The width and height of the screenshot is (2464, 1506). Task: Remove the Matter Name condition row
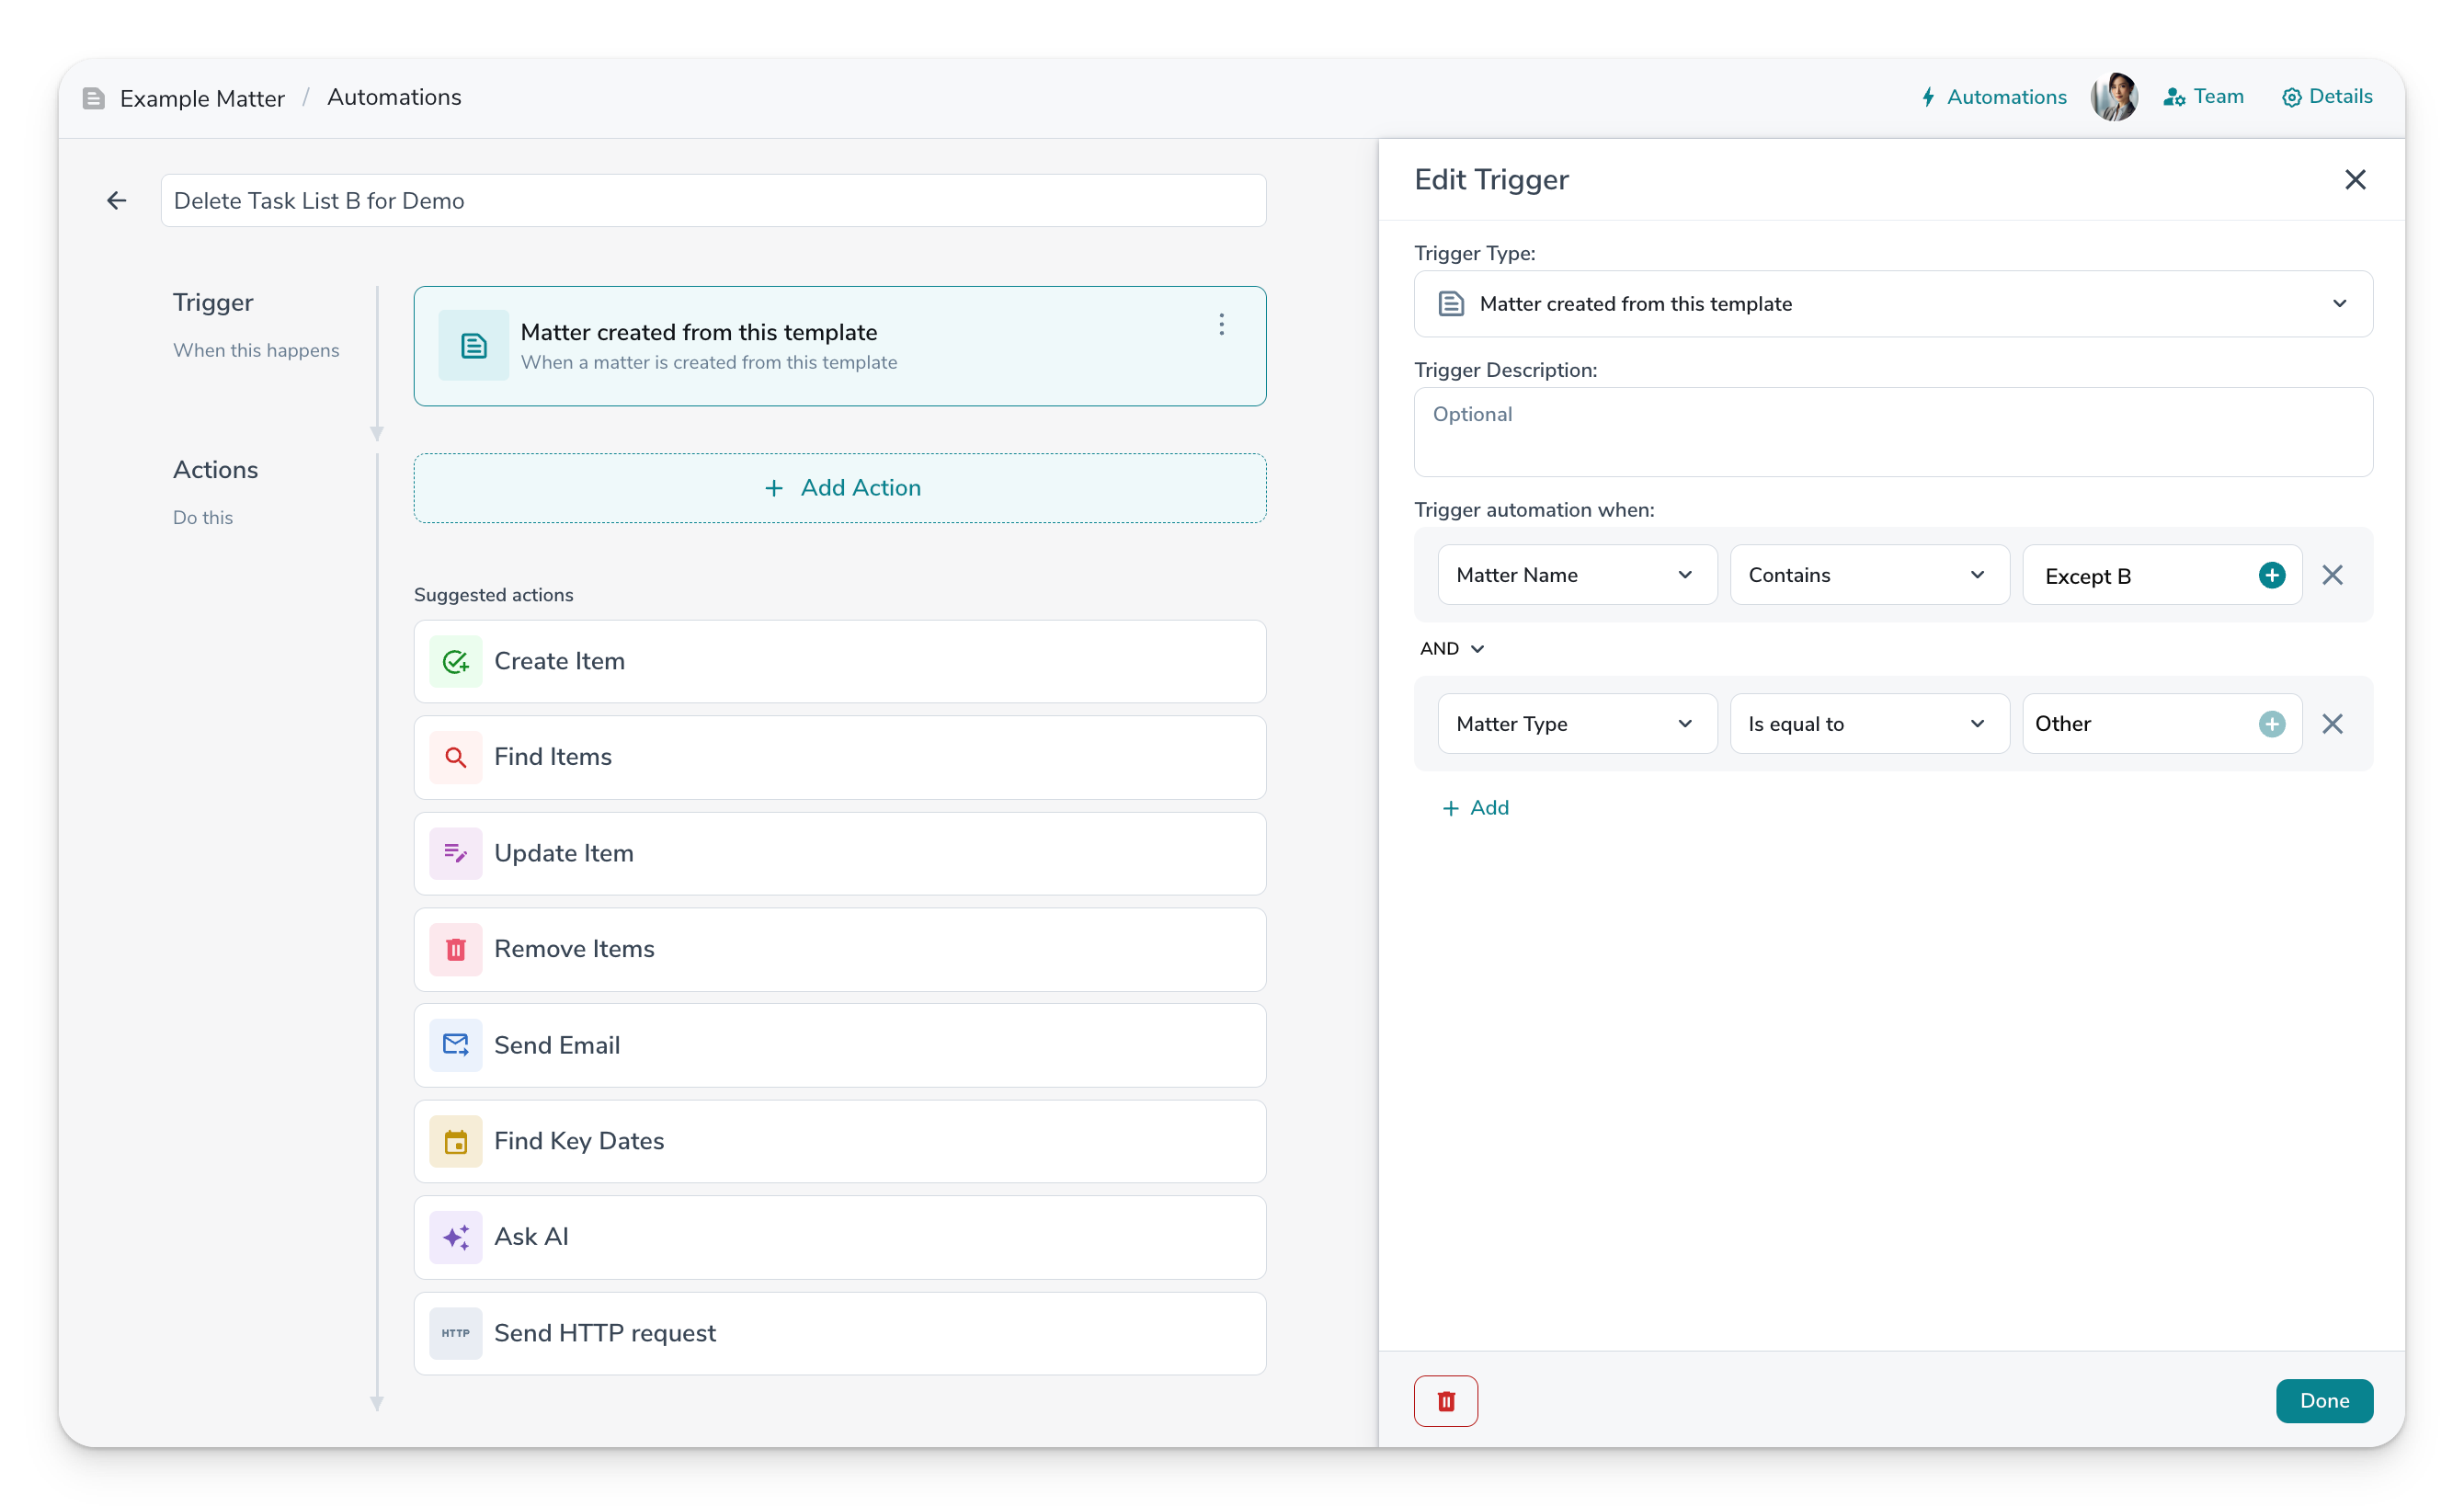point(2332,575)
